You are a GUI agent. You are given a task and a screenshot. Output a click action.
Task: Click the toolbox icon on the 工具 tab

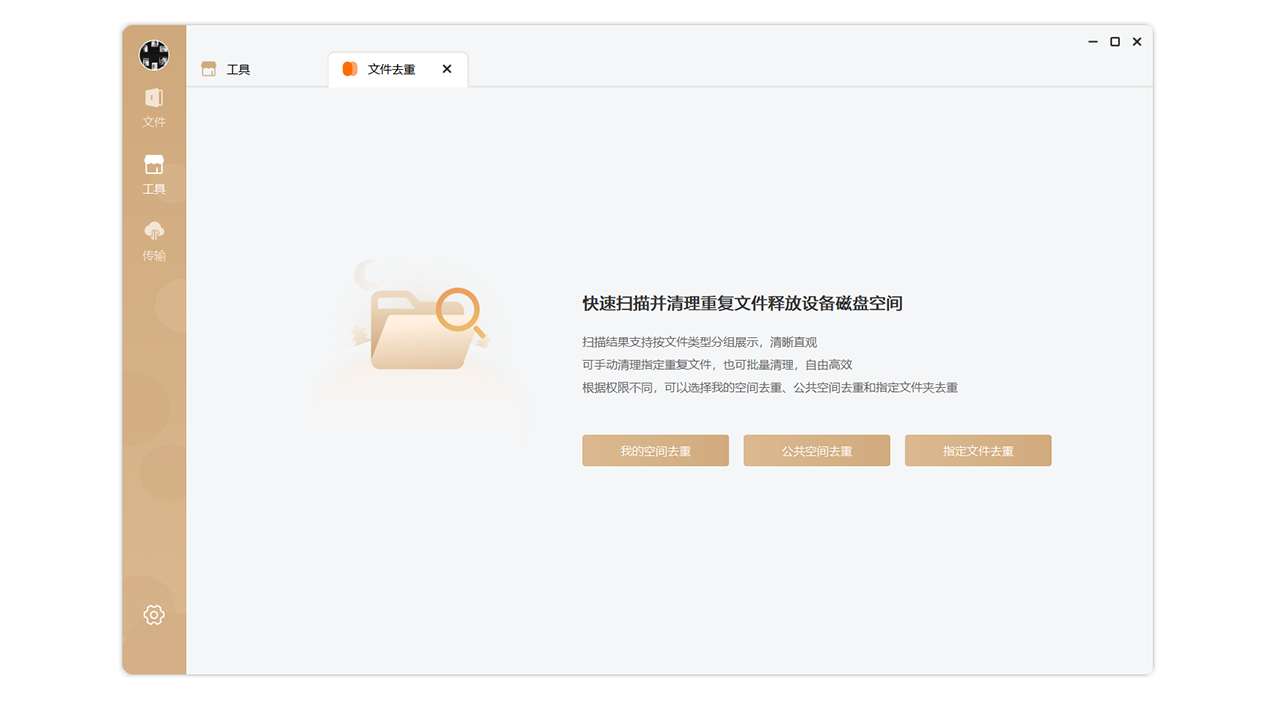209,68
